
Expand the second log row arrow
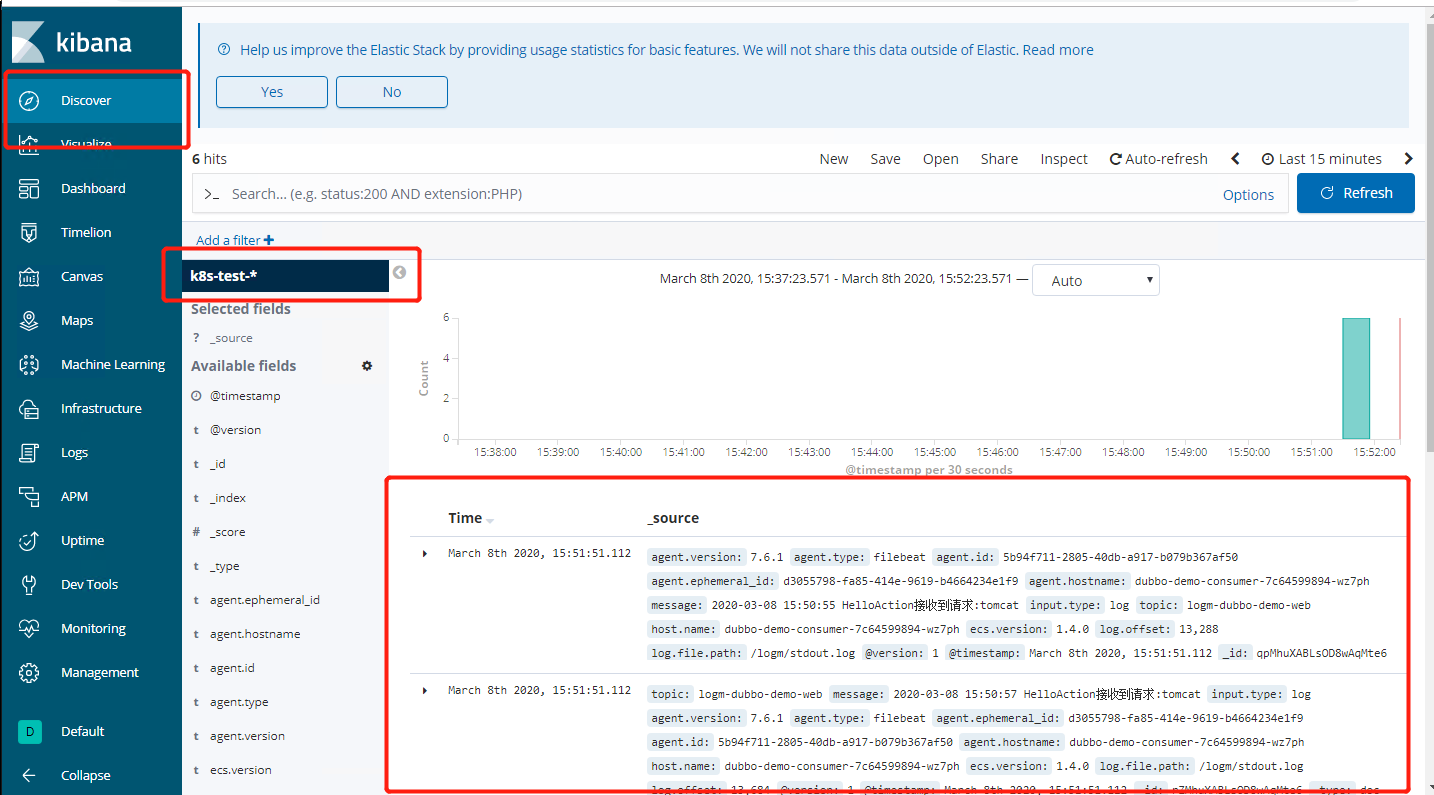[x=425, y=690]
